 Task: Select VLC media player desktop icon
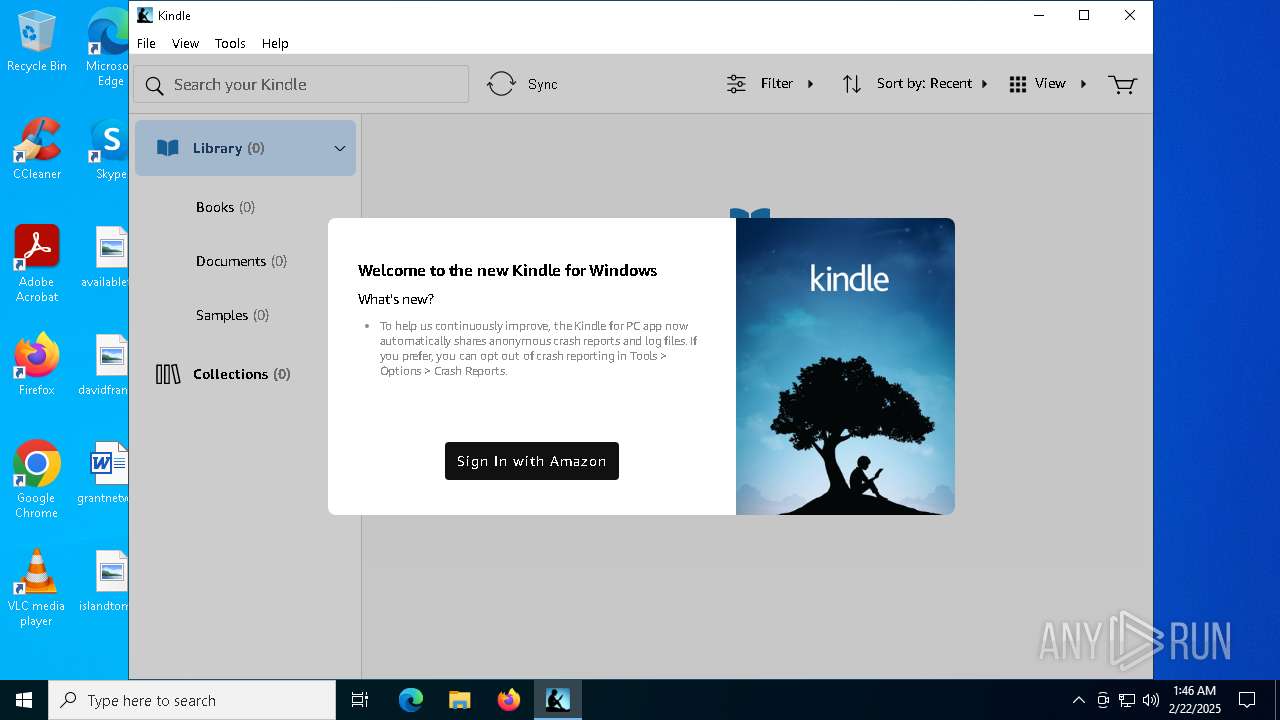click(x=37, y=588)
